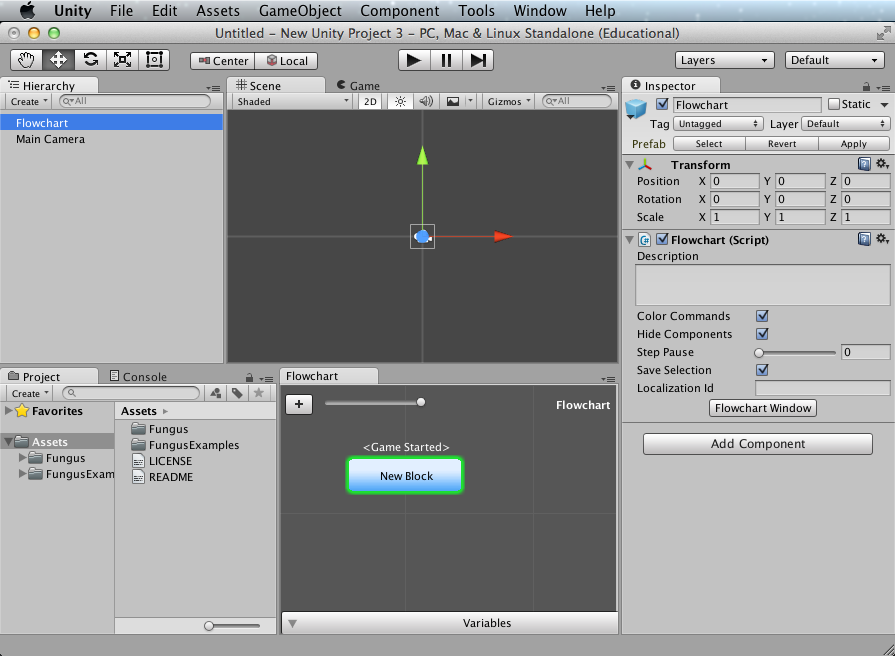Enable the Static checkbox
Image resolution: width=895 pixels, height=656 pixels.
[x=834, y=104]
